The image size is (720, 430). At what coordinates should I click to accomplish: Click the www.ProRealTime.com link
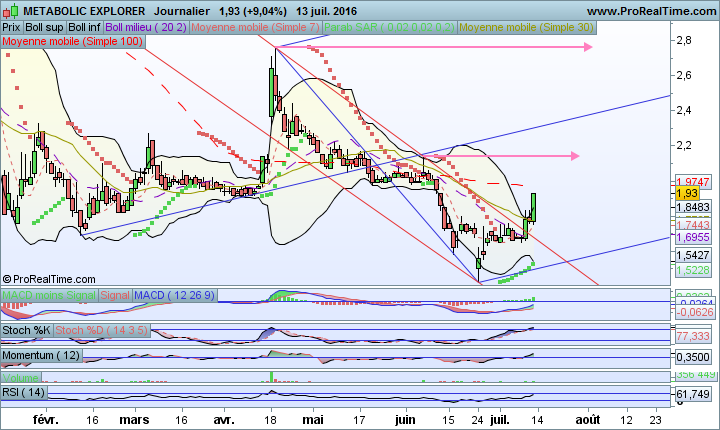tap(651, 11)
